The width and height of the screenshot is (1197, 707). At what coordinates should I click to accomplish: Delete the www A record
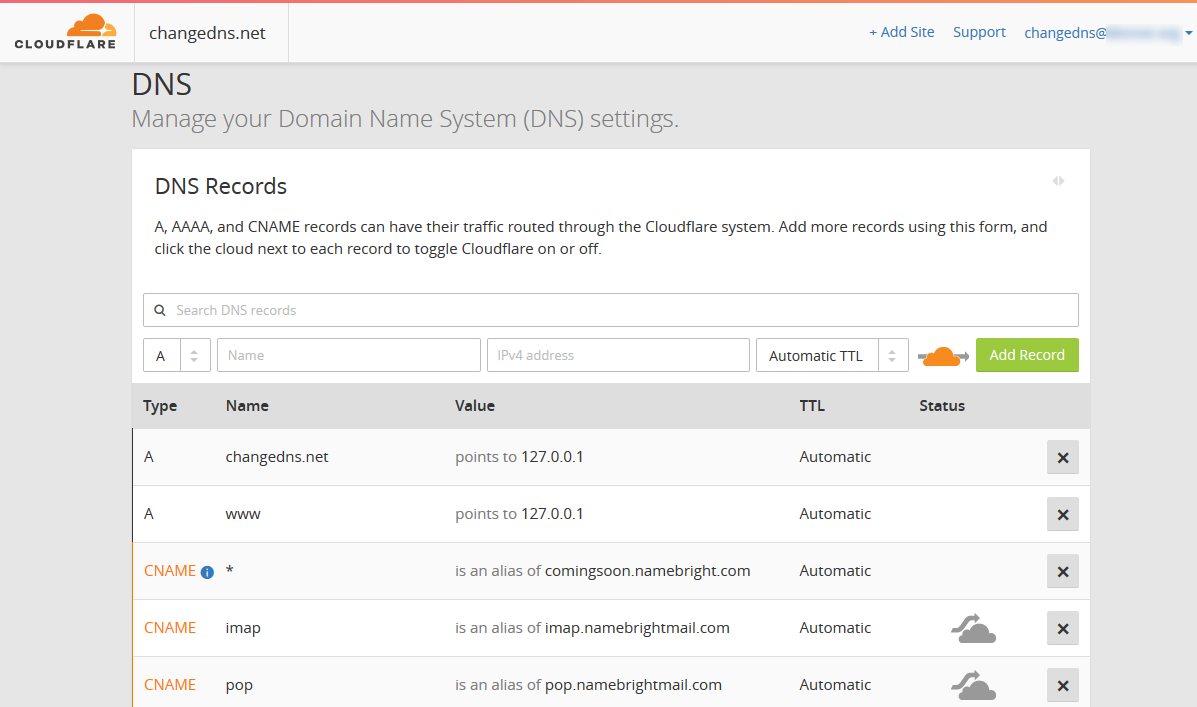[1062, 515]
